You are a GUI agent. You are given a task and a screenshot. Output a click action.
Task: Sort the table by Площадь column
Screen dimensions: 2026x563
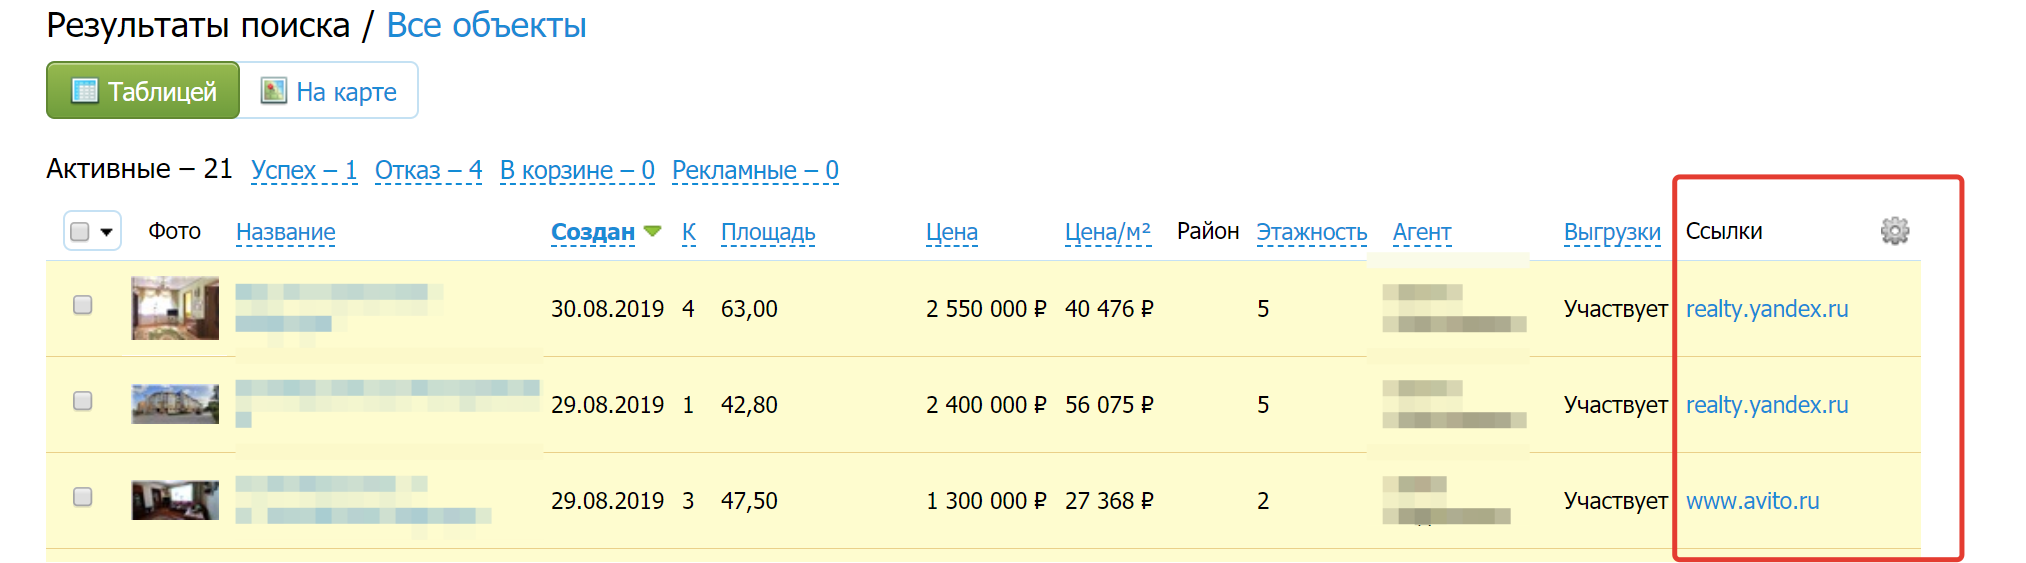pyautogui.click(x=768, y=232)
